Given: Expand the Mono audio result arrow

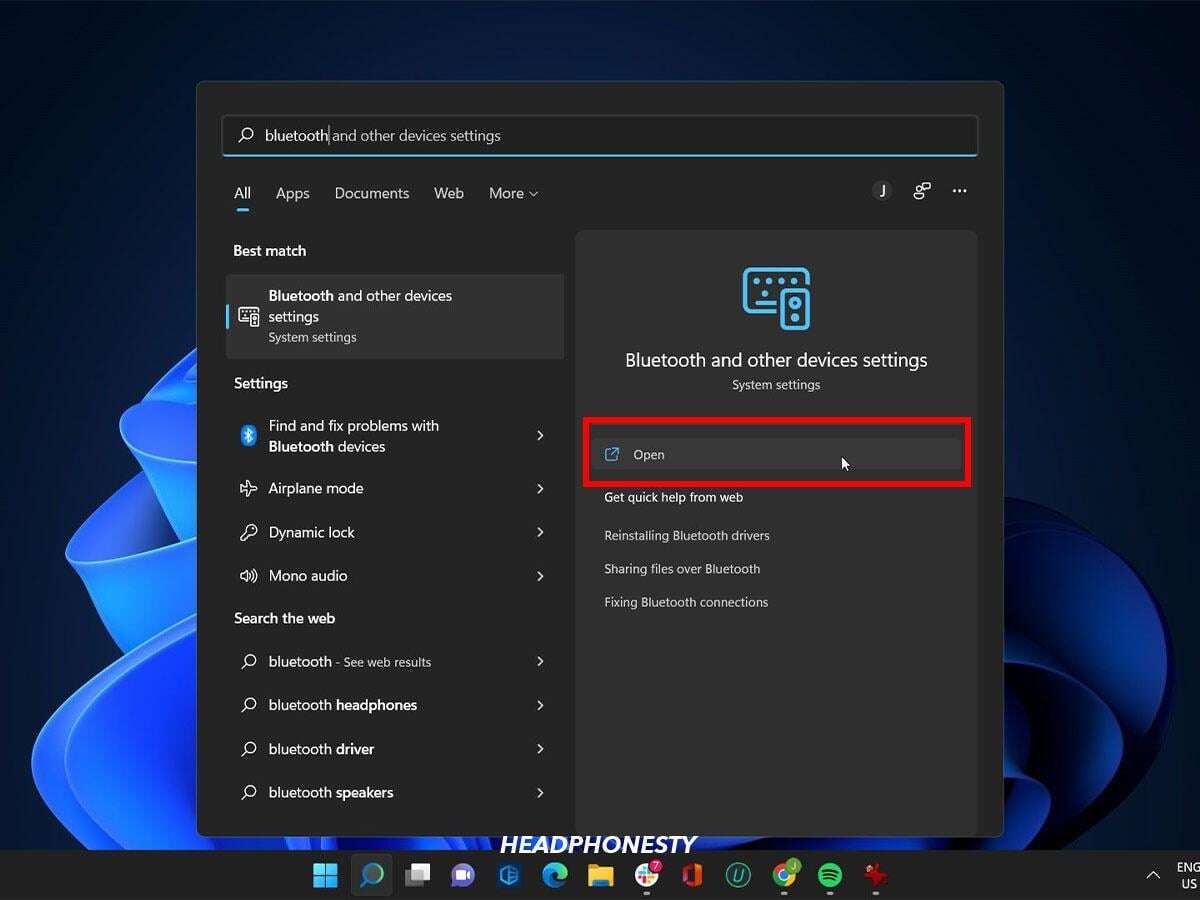Looking at the screenshot, I should click(540, 576).
